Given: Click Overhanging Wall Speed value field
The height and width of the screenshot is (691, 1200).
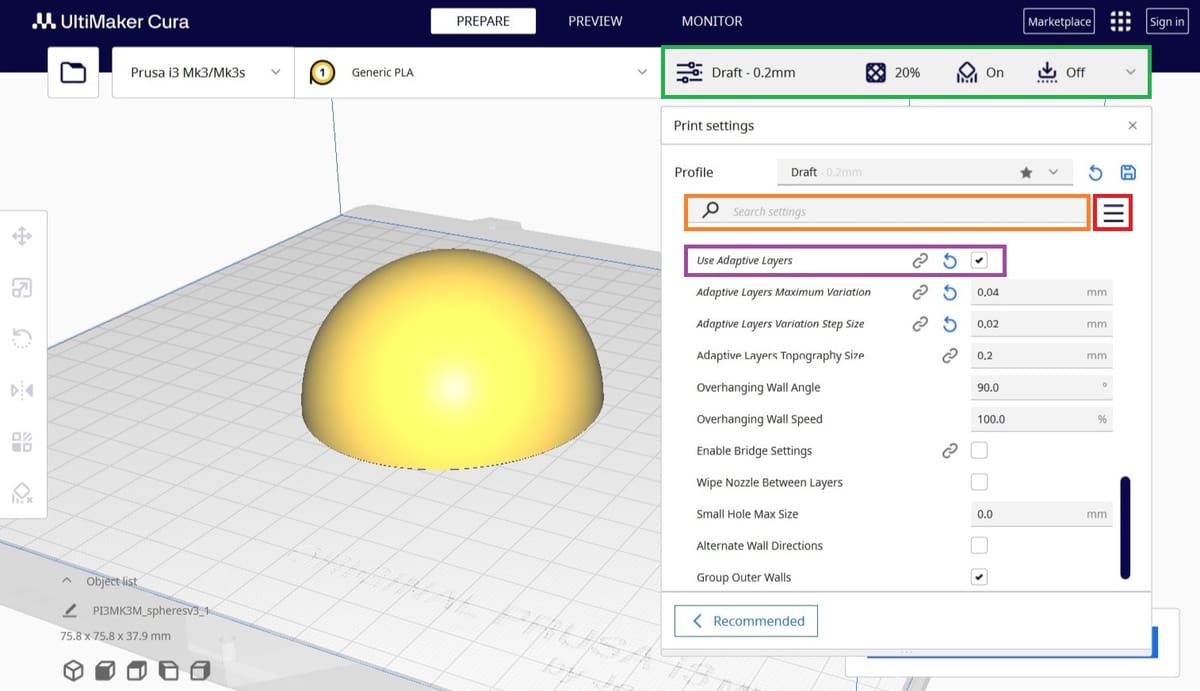Looking at the screenshot, I should [1041, 419].
